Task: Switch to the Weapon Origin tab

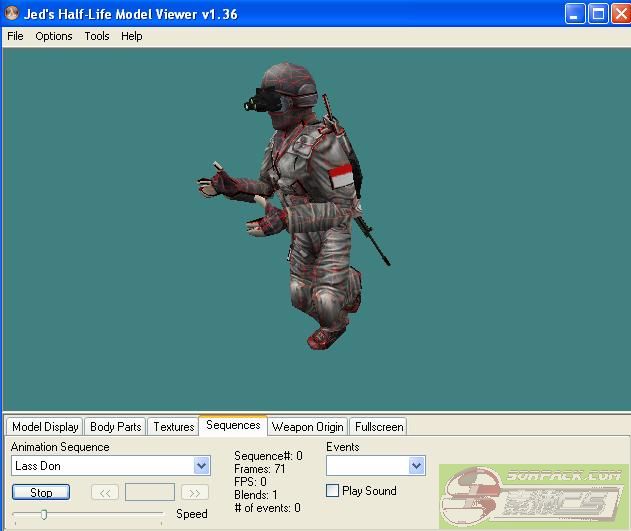Action: (307, 426)
